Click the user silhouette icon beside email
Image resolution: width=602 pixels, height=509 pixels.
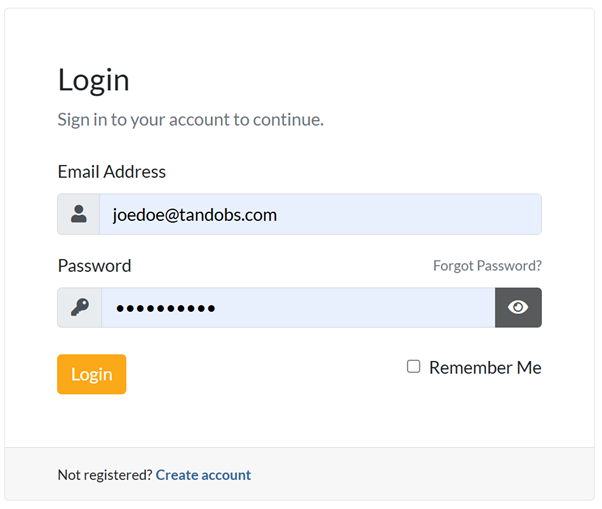[x=79, y=214]
